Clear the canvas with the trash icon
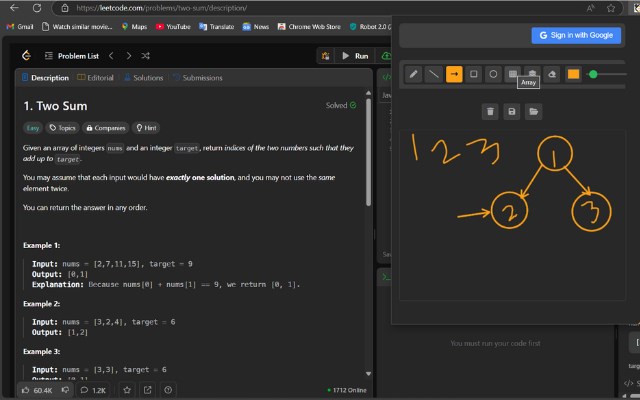 (490, 111)
